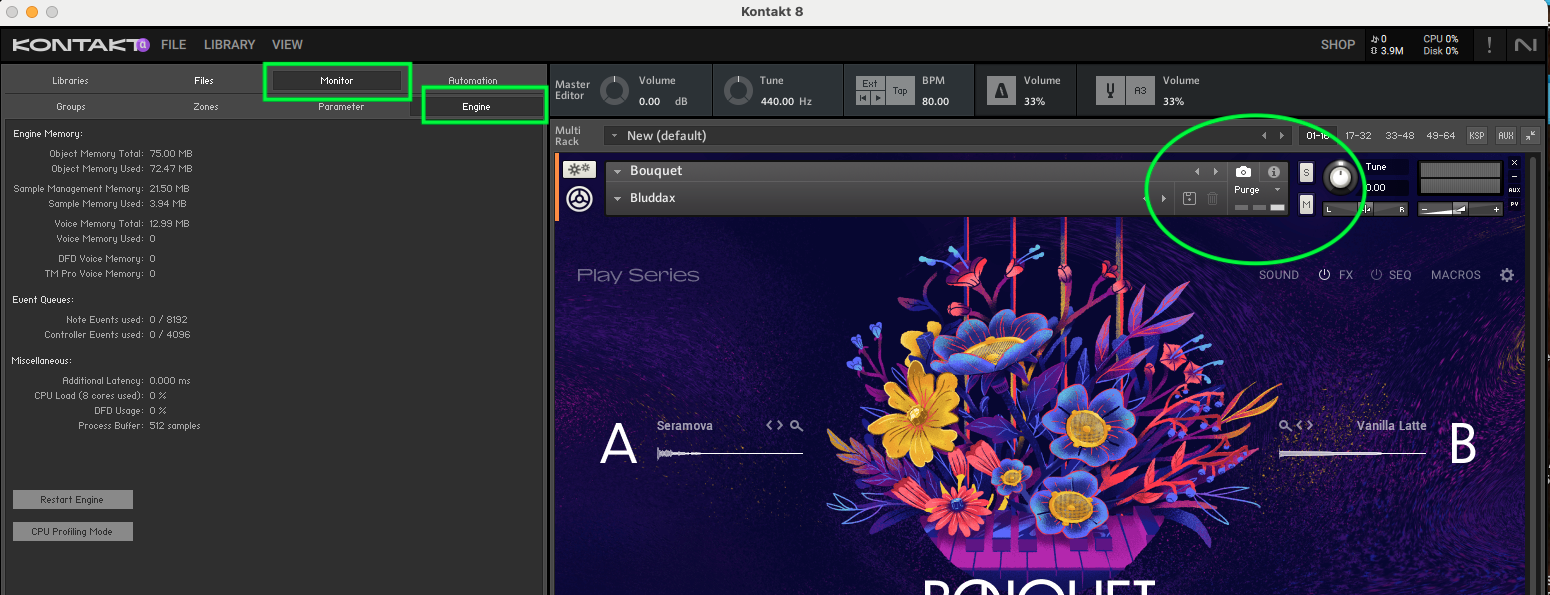Go to next multi rack preset
This screenshot has height=595, width=1550.
click(1282, 135)
